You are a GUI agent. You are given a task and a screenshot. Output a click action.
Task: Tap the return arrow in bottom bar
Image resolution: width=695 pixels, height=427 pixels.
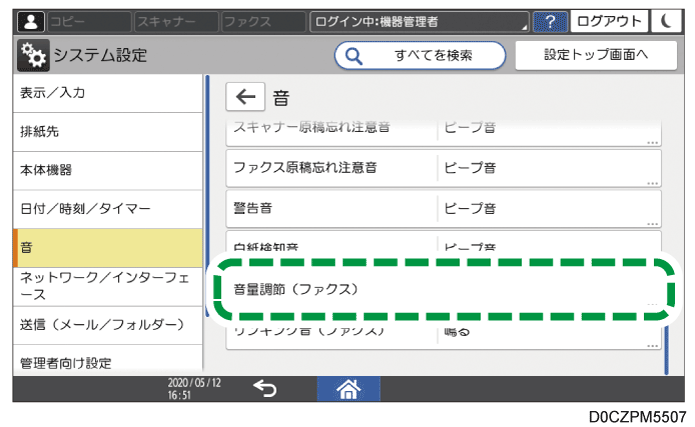coord(265,389)
